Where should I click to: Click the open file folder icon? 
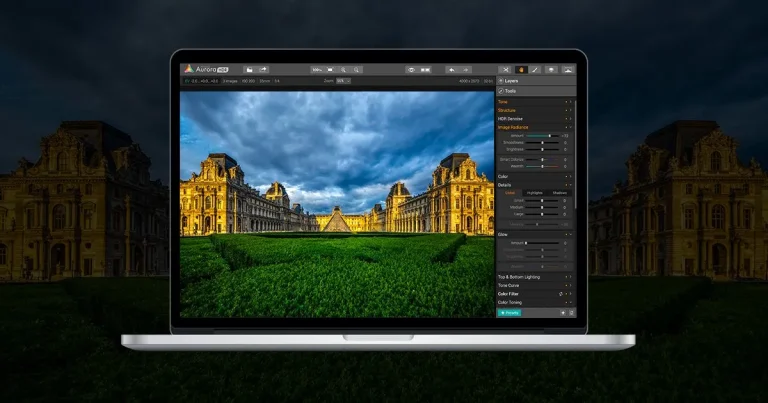pyautogui.click(x=249, y=69)
